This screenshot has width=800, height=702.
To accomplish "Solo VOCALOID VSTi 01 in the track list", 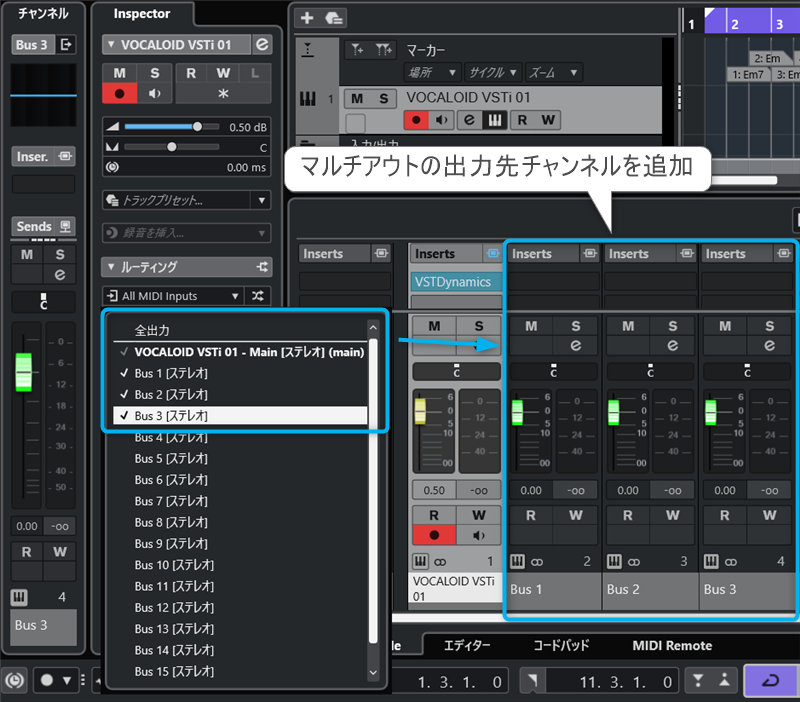I will [384, 98].
